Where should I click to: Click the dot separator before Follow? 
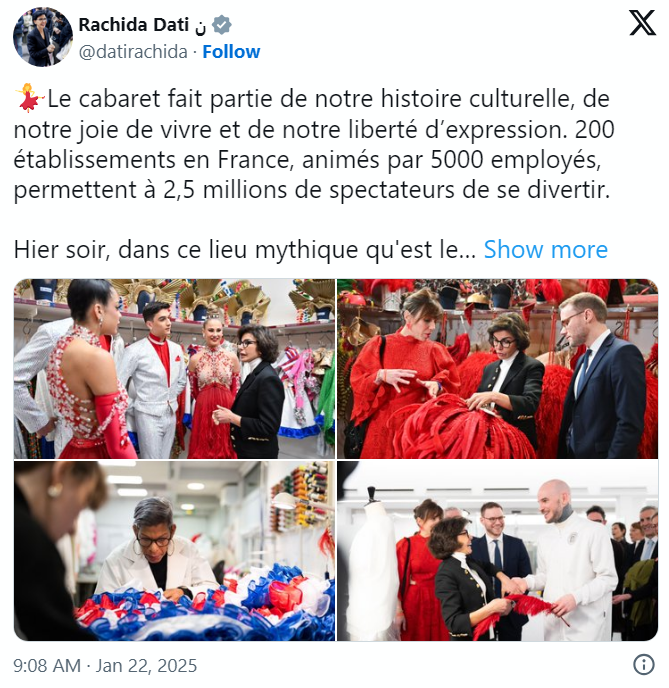coord(195,52)
